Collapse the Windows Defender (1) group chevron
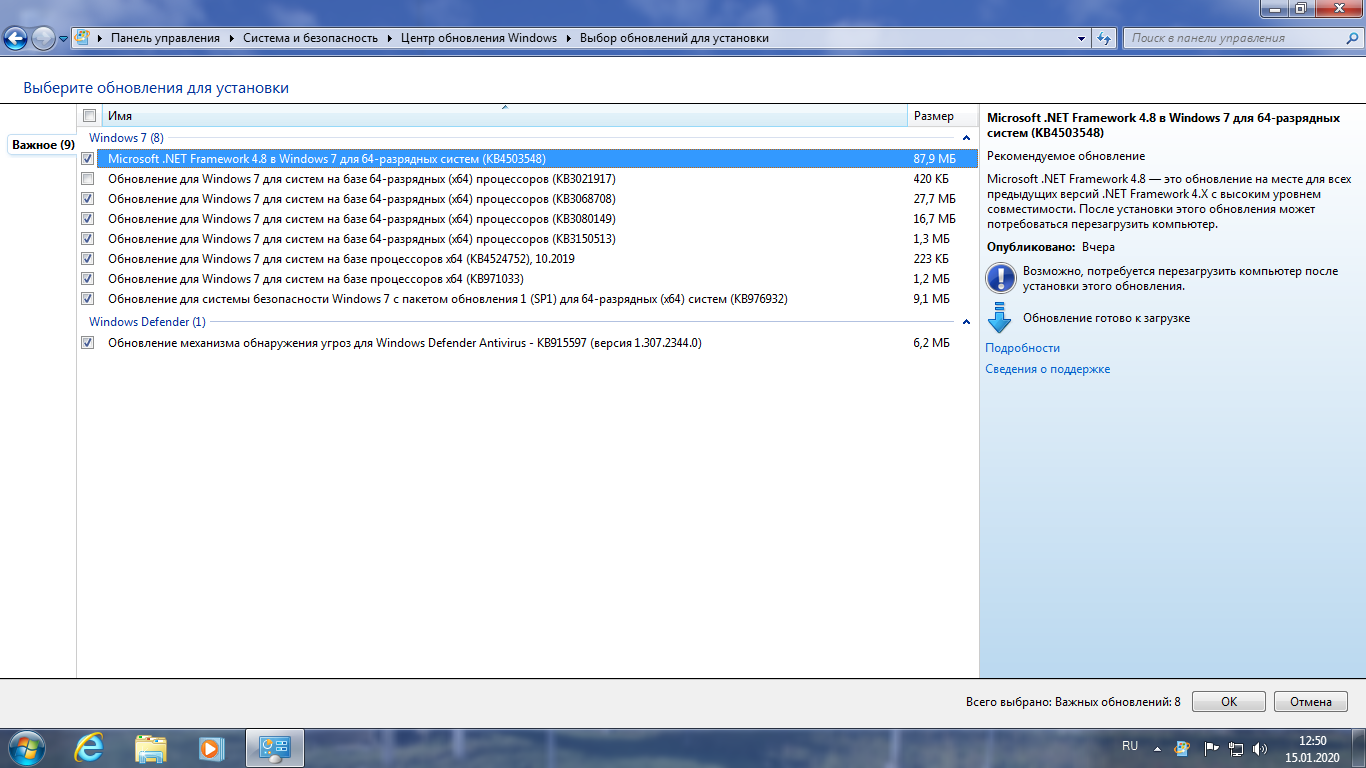This screenshot has height=768, width=1366. [966, 322]
